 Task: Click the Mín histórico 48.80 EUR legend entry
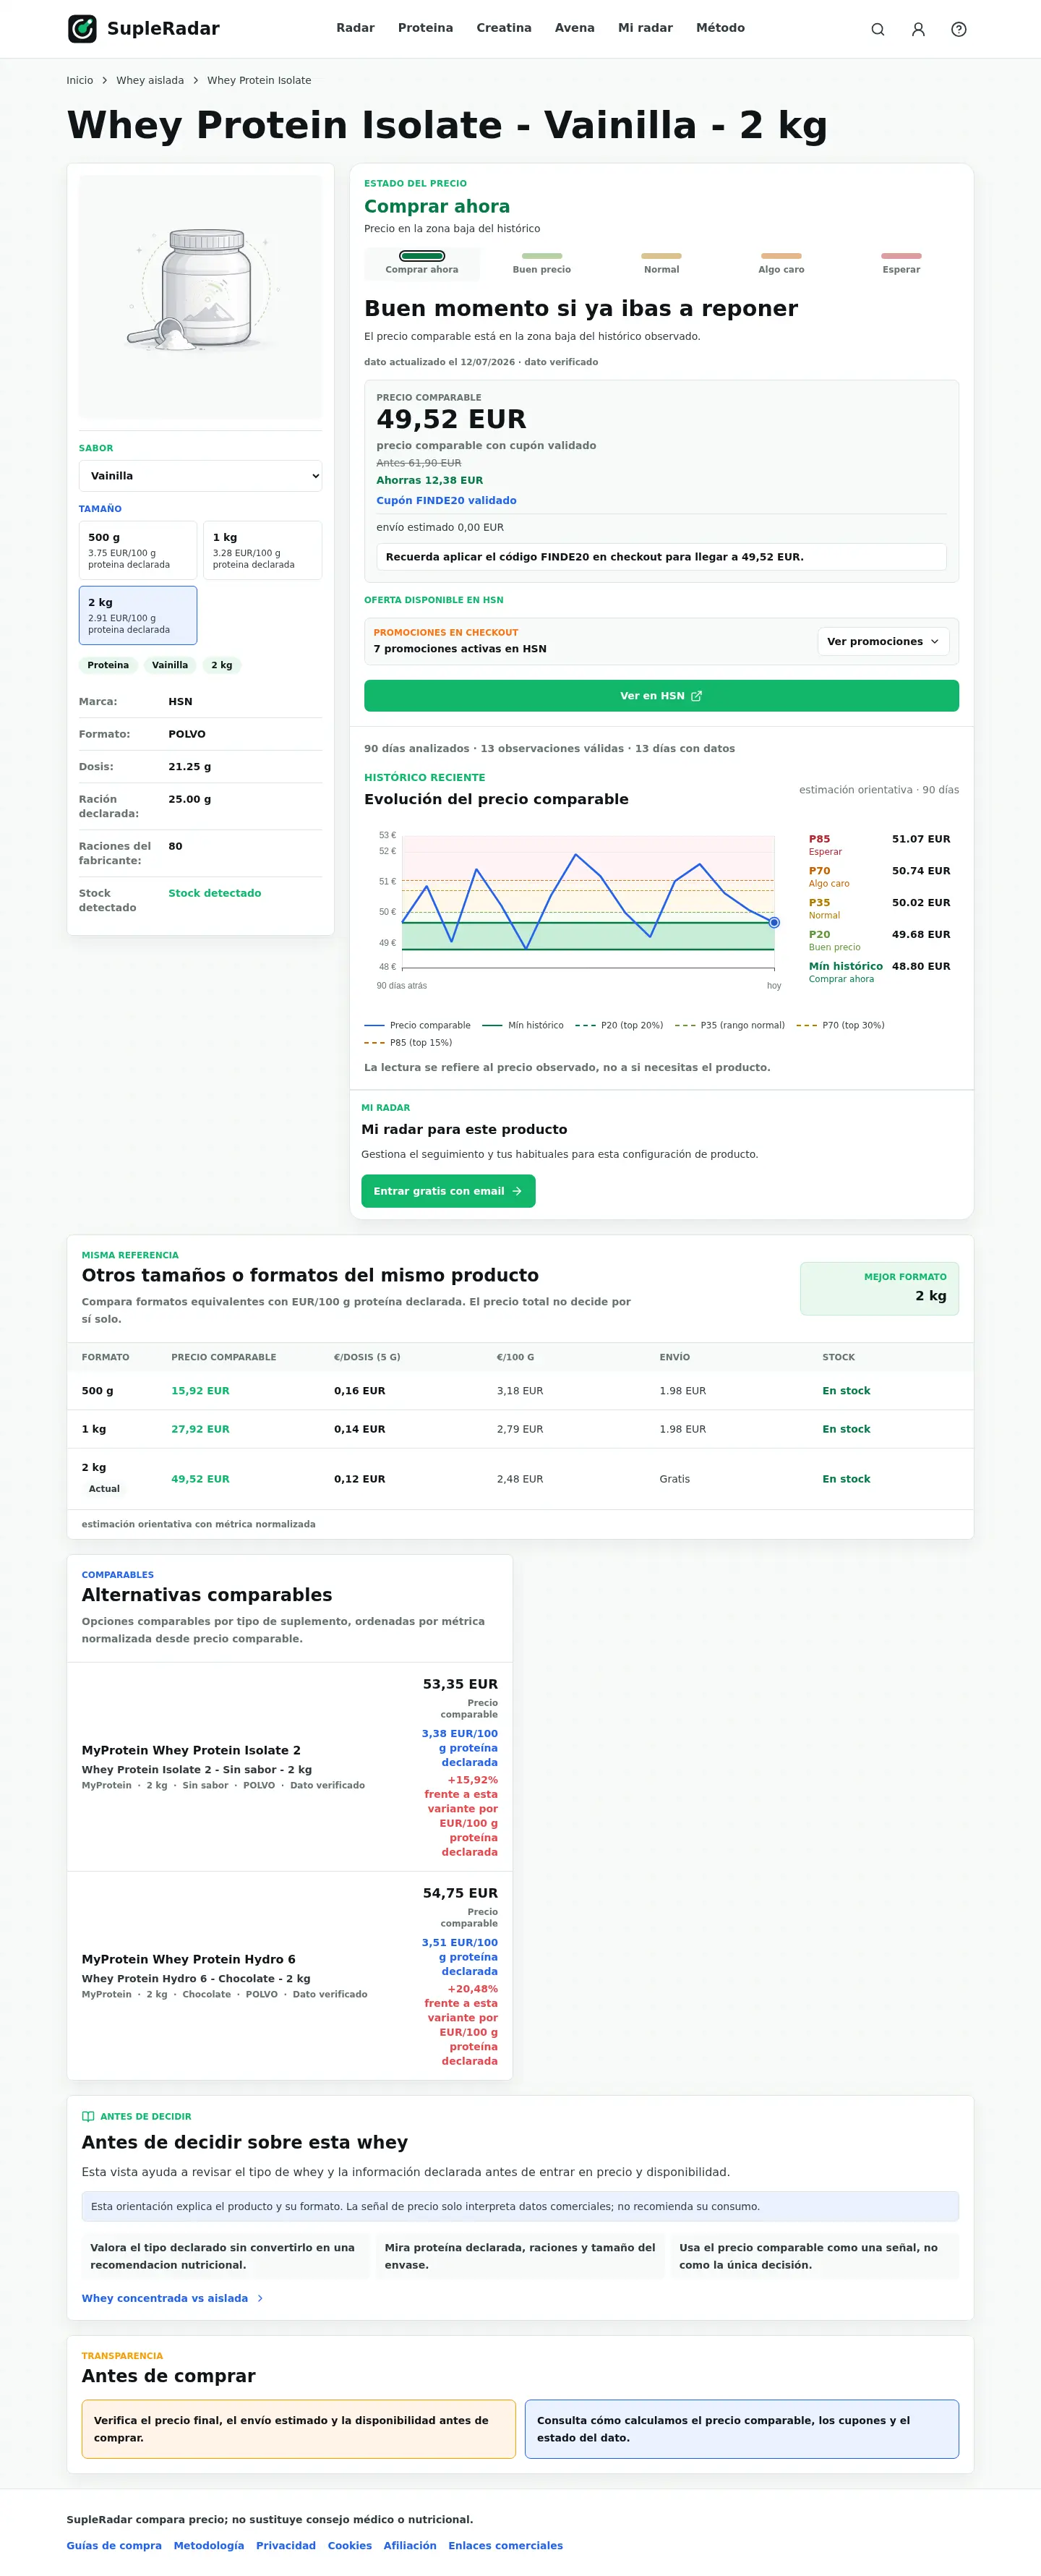(x=880, y=972)
